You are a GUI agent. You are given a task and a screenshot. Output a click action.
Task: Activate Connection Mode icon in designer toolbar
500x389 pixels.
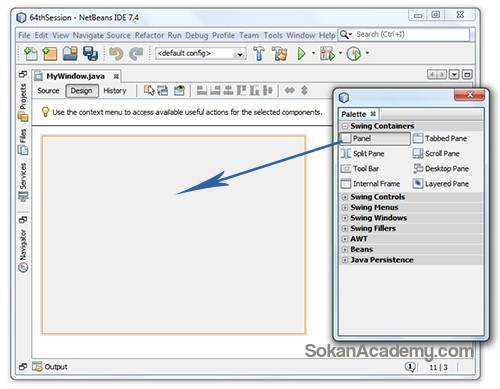coord(163,90)
